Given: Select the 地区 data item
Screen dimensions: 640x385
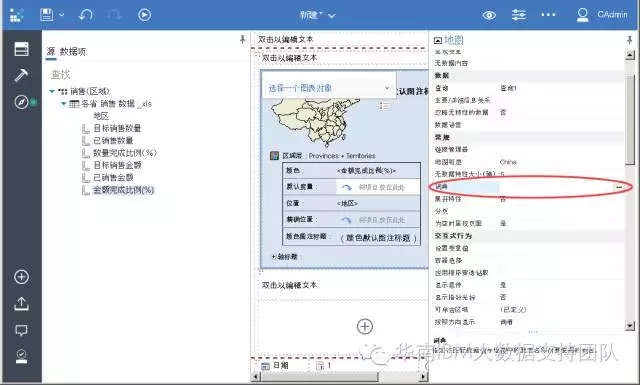Looking at the screenshot, I should [x=101, y=116].
